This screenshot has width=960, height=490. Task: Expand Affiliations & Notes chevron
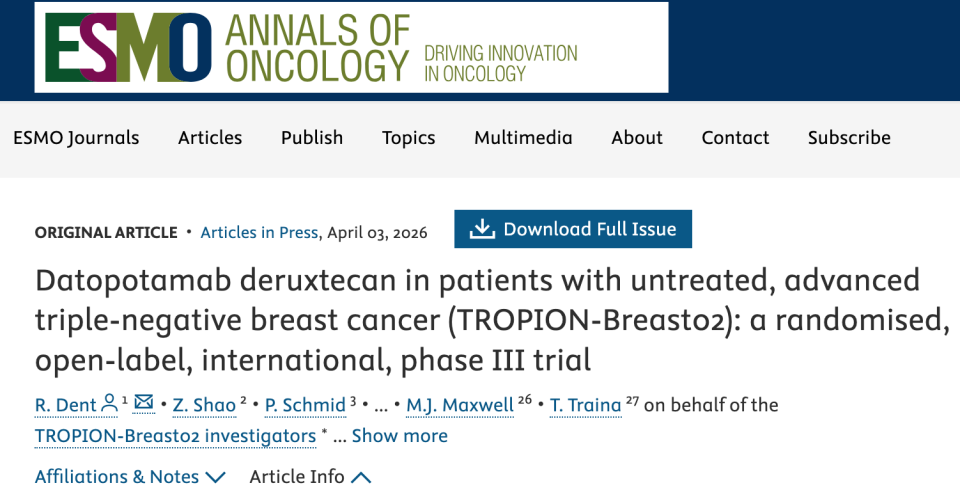[216, 477]
